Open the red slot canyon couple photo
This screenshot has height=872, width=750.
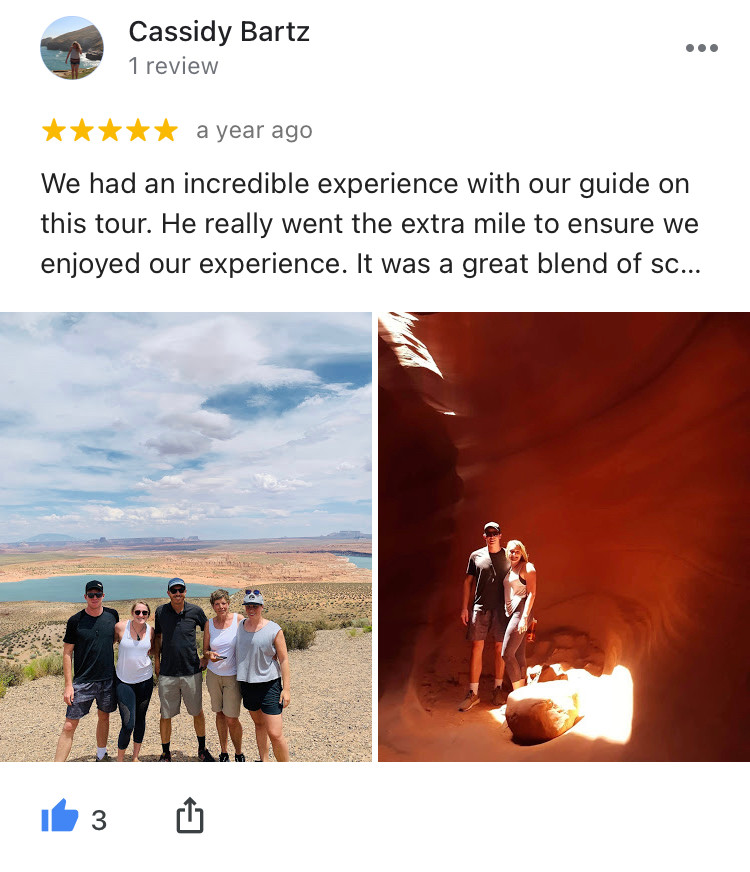564,537
